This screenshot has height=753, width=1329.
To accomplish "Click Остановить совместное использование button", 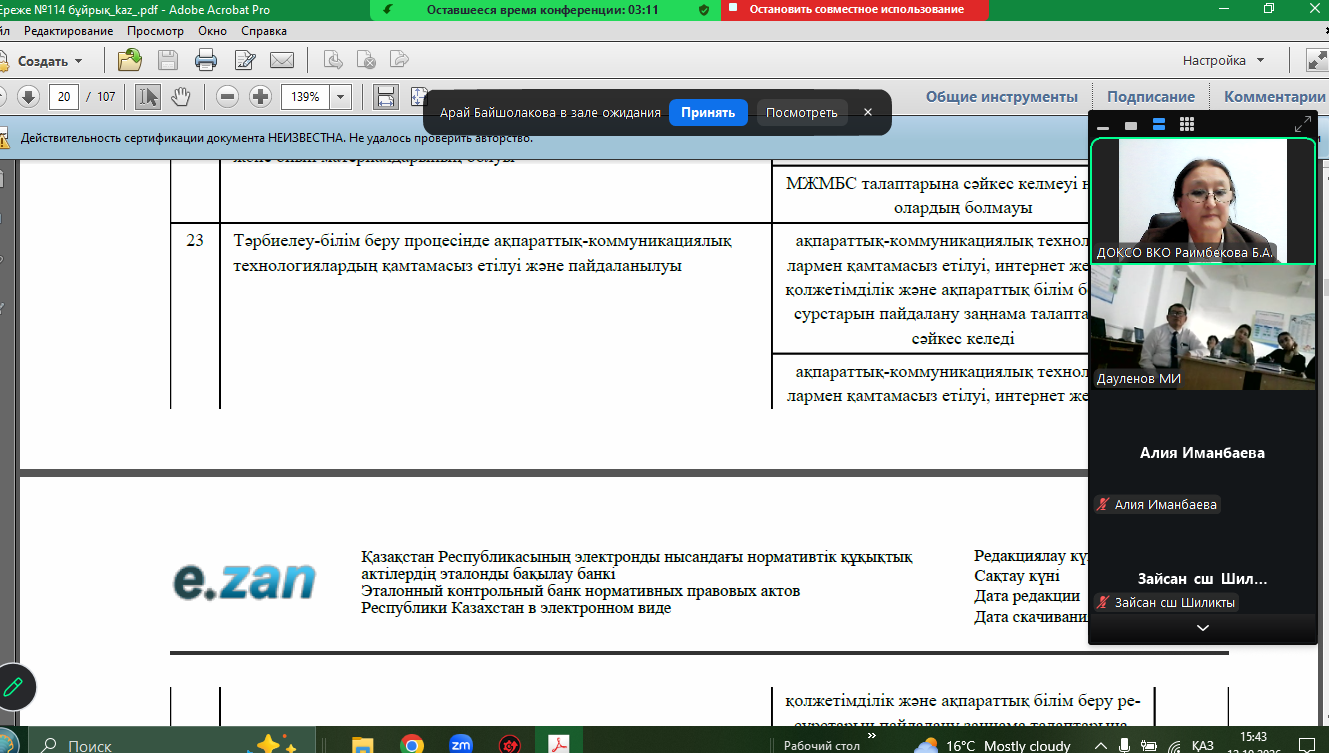I will click(x=855, y=10).
